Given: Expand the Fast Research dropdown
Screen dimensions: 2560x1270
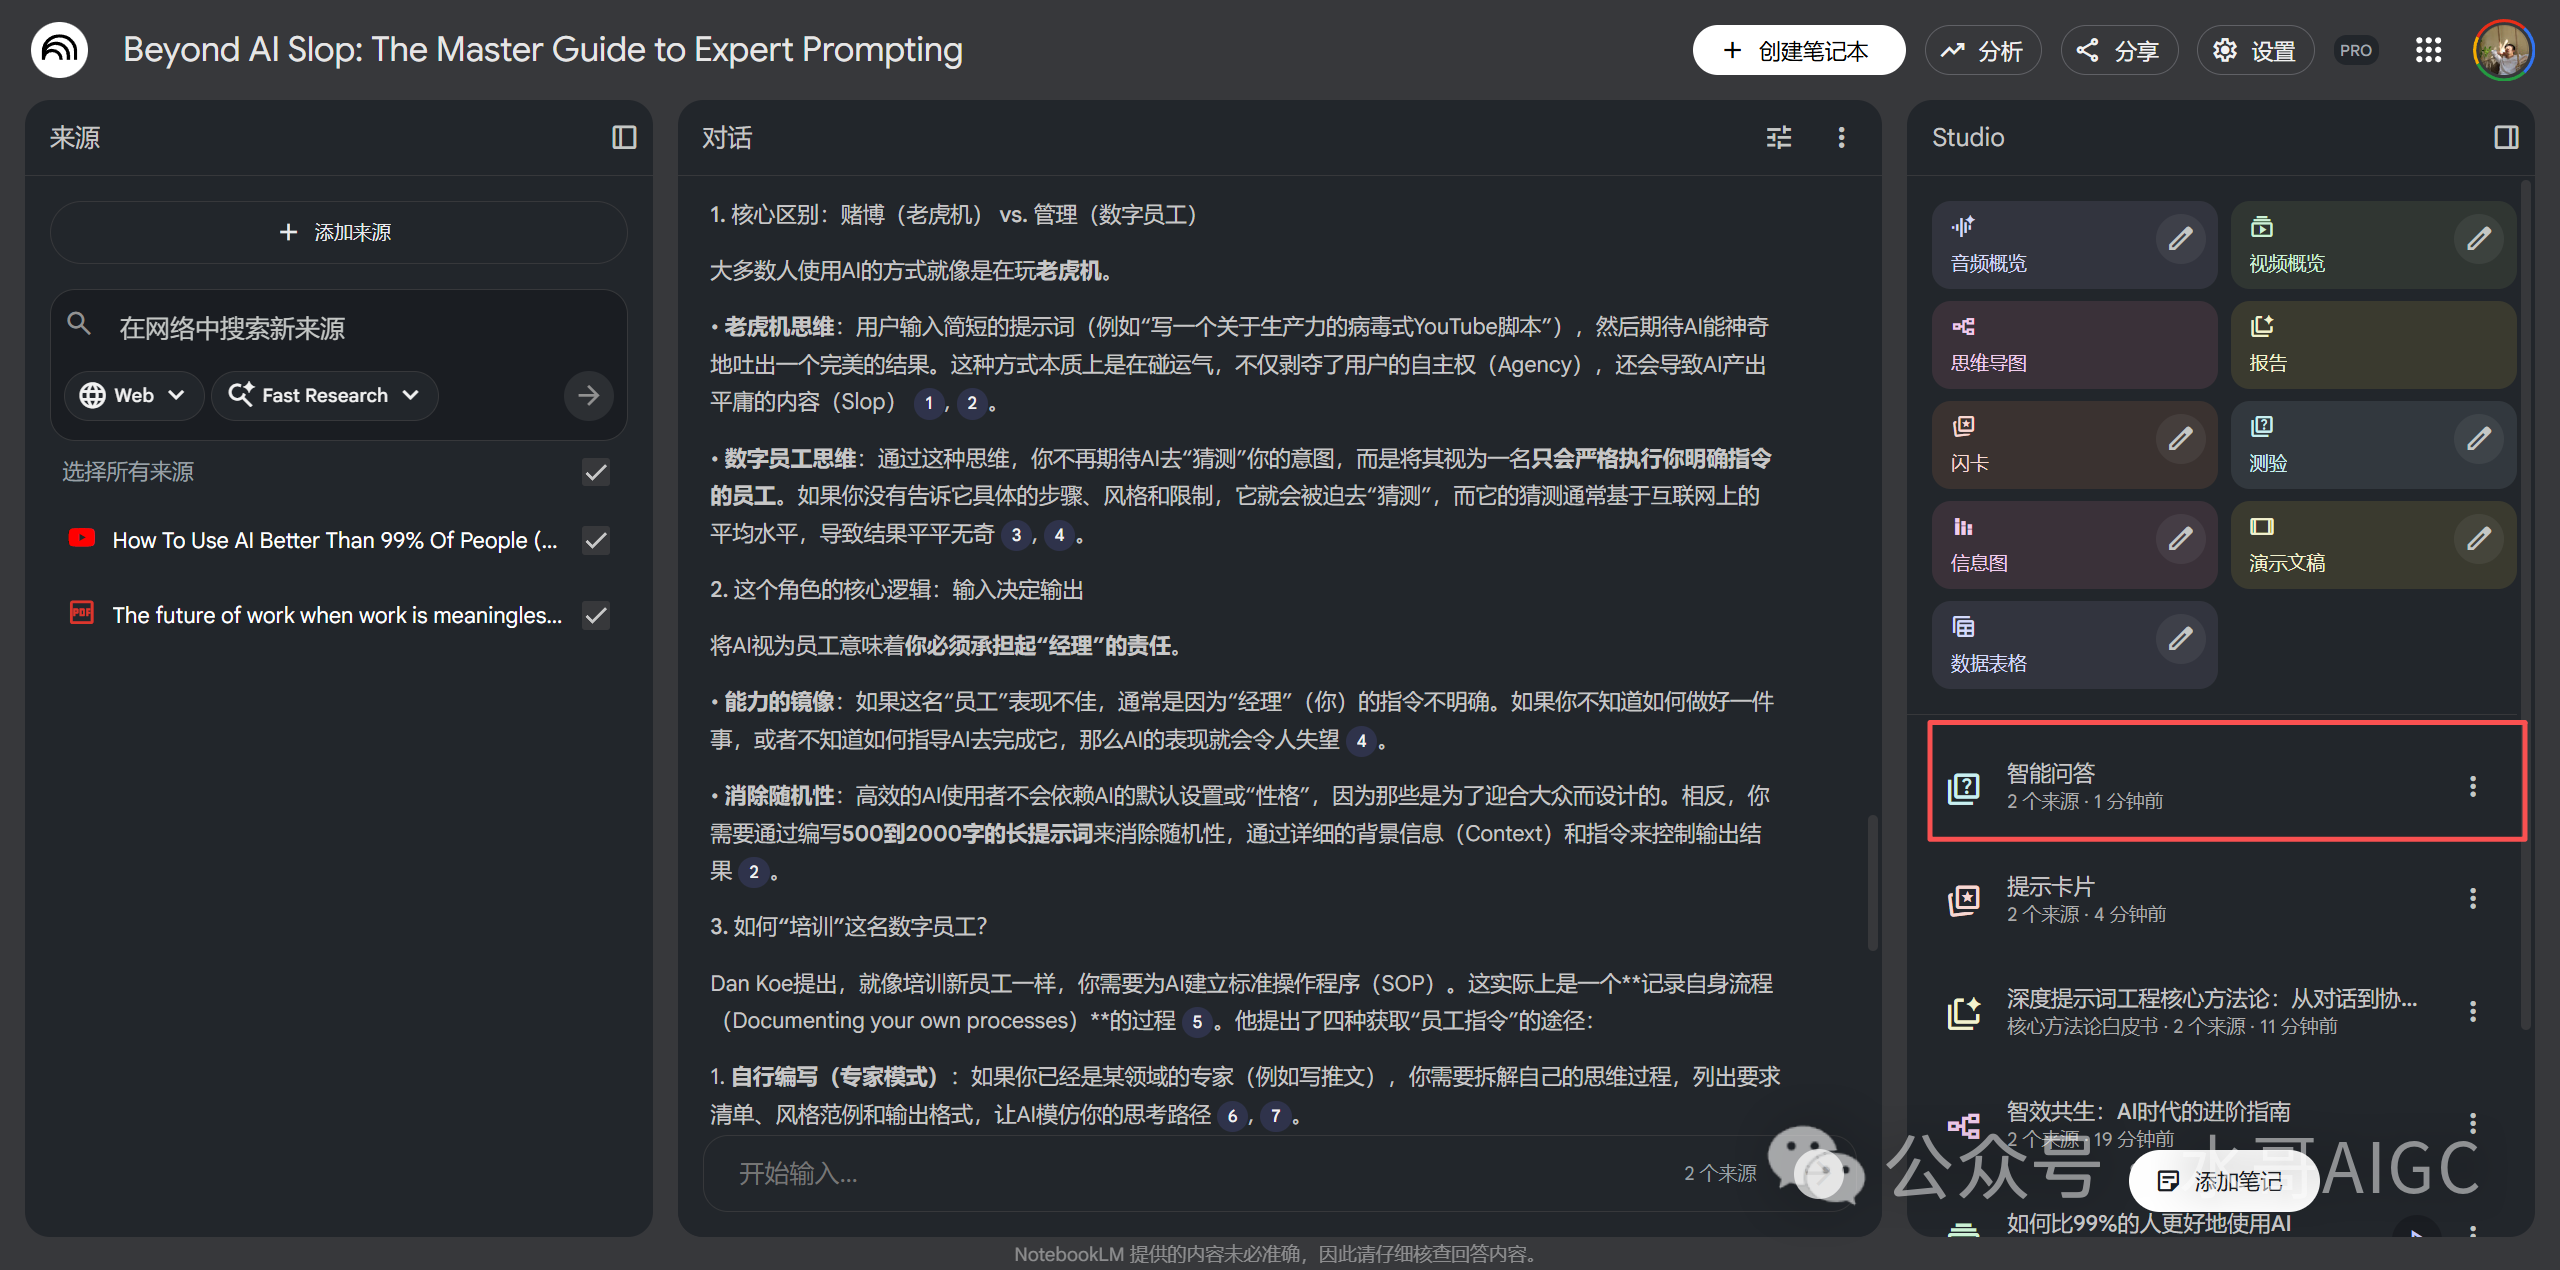Looking at the screenshot, I should [325, 395].
